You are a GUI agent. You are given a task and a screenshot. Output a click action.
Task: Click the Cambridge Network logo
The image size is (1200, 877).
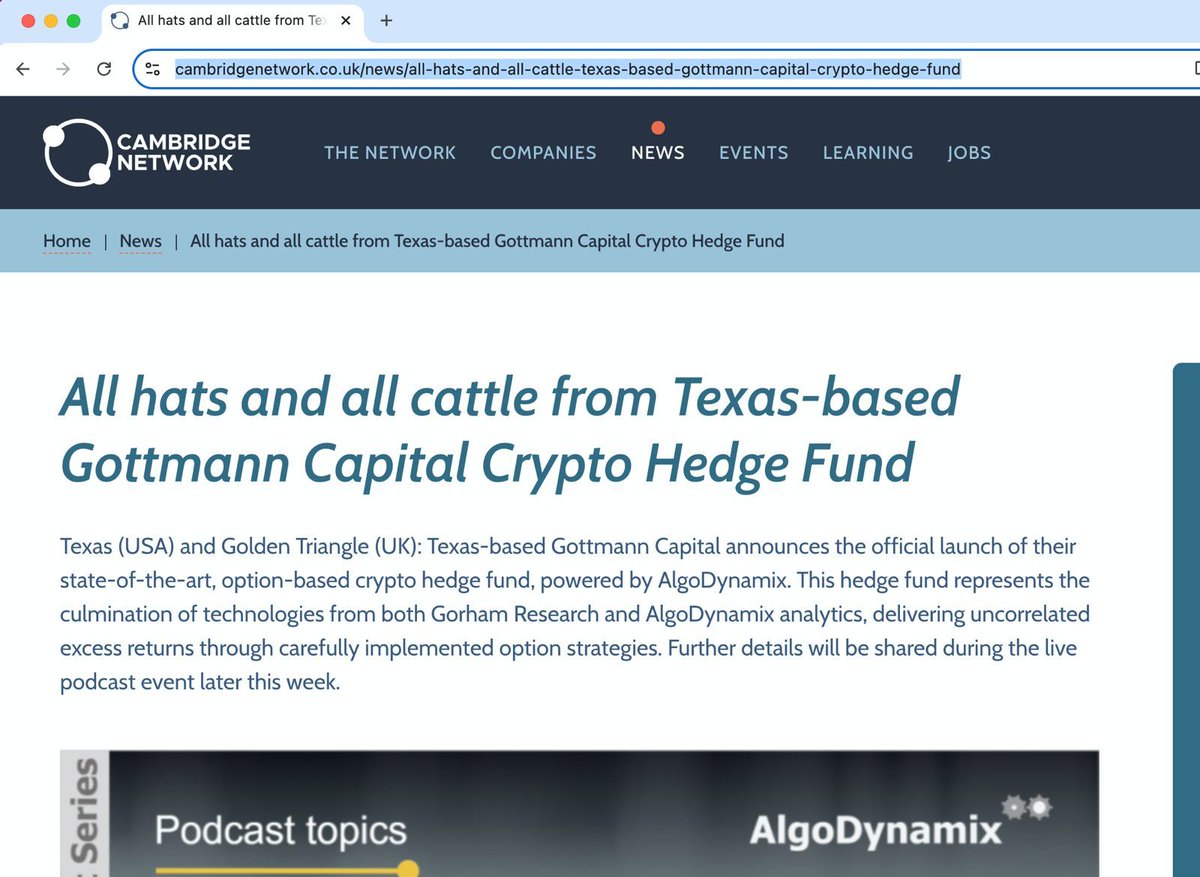click(x=147, y=152)
